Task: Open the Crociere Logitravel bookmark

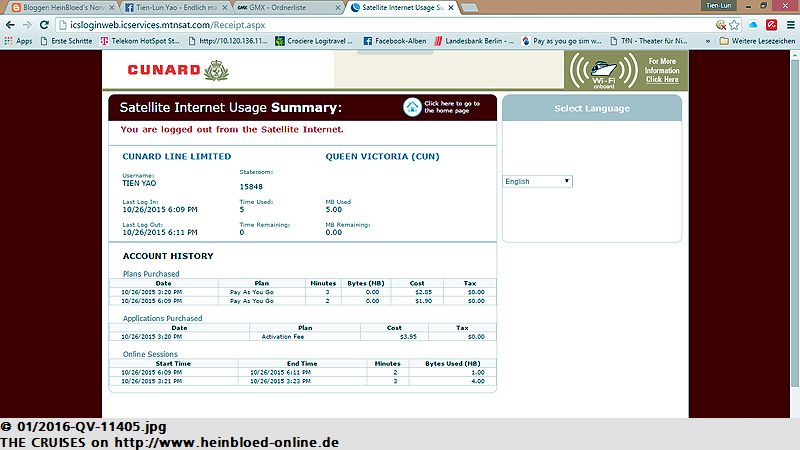Action: tap(314, 41)
